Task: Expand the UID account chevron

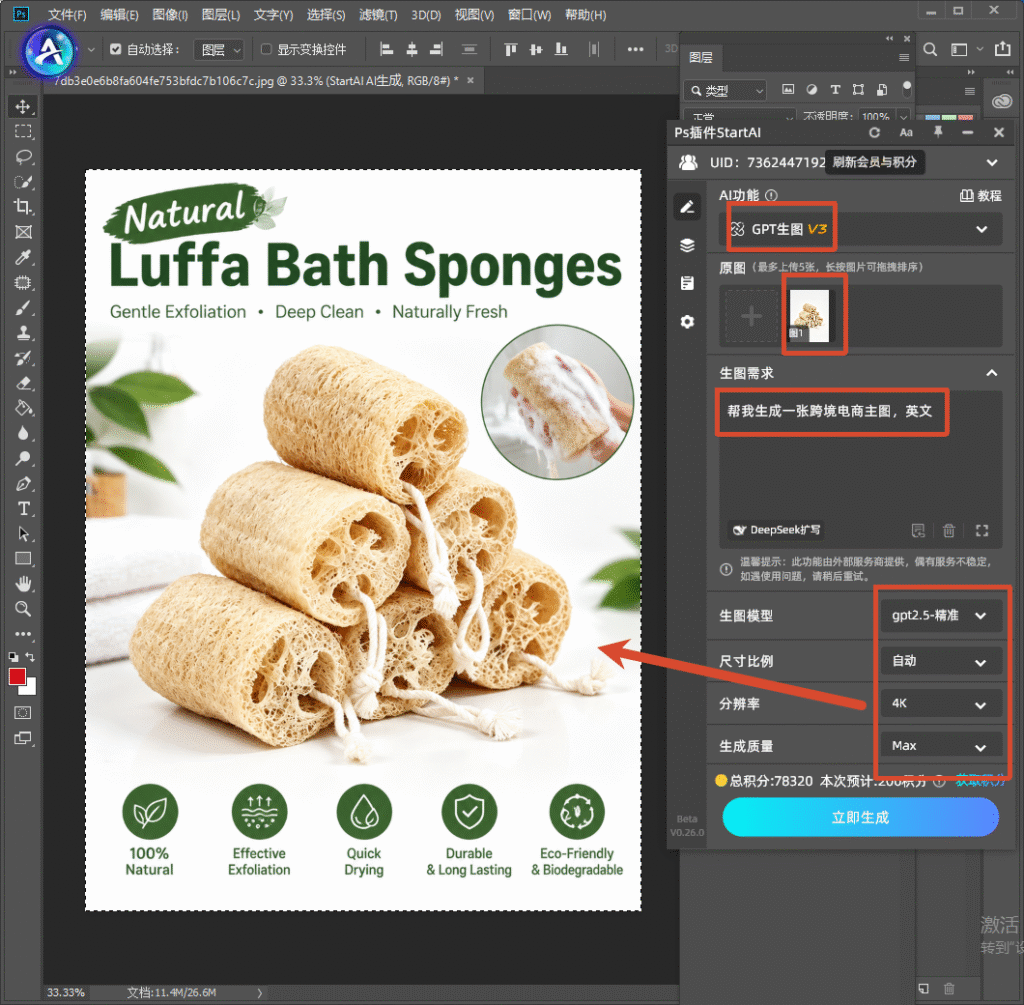Action: pyautogui.click(x=992, y=162)
